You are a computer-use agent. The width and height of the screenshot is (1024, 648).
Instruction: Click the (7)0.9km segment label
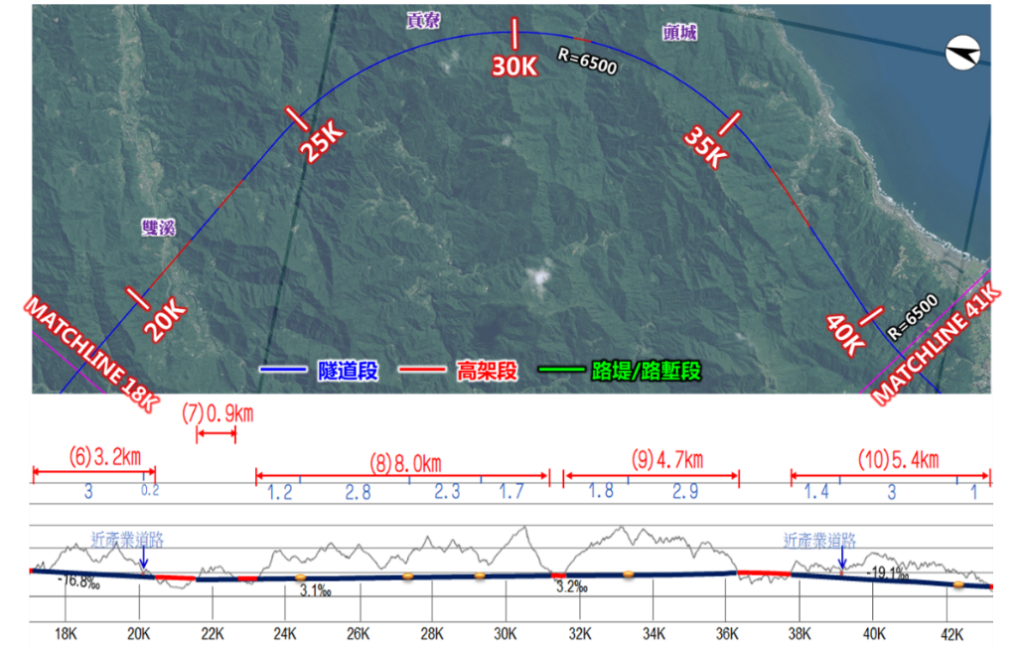(219, 412)
